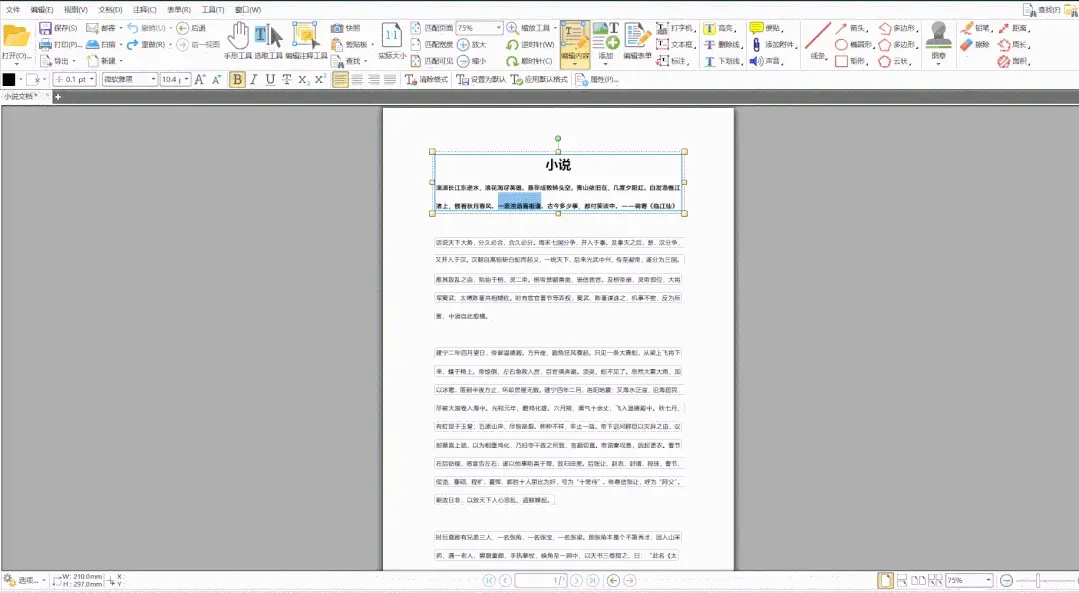Image resolution: width=1079 pixels, height=593 pixels.
Task: Expand the Open (打开) button dropdown arrow
Action: 16,63
